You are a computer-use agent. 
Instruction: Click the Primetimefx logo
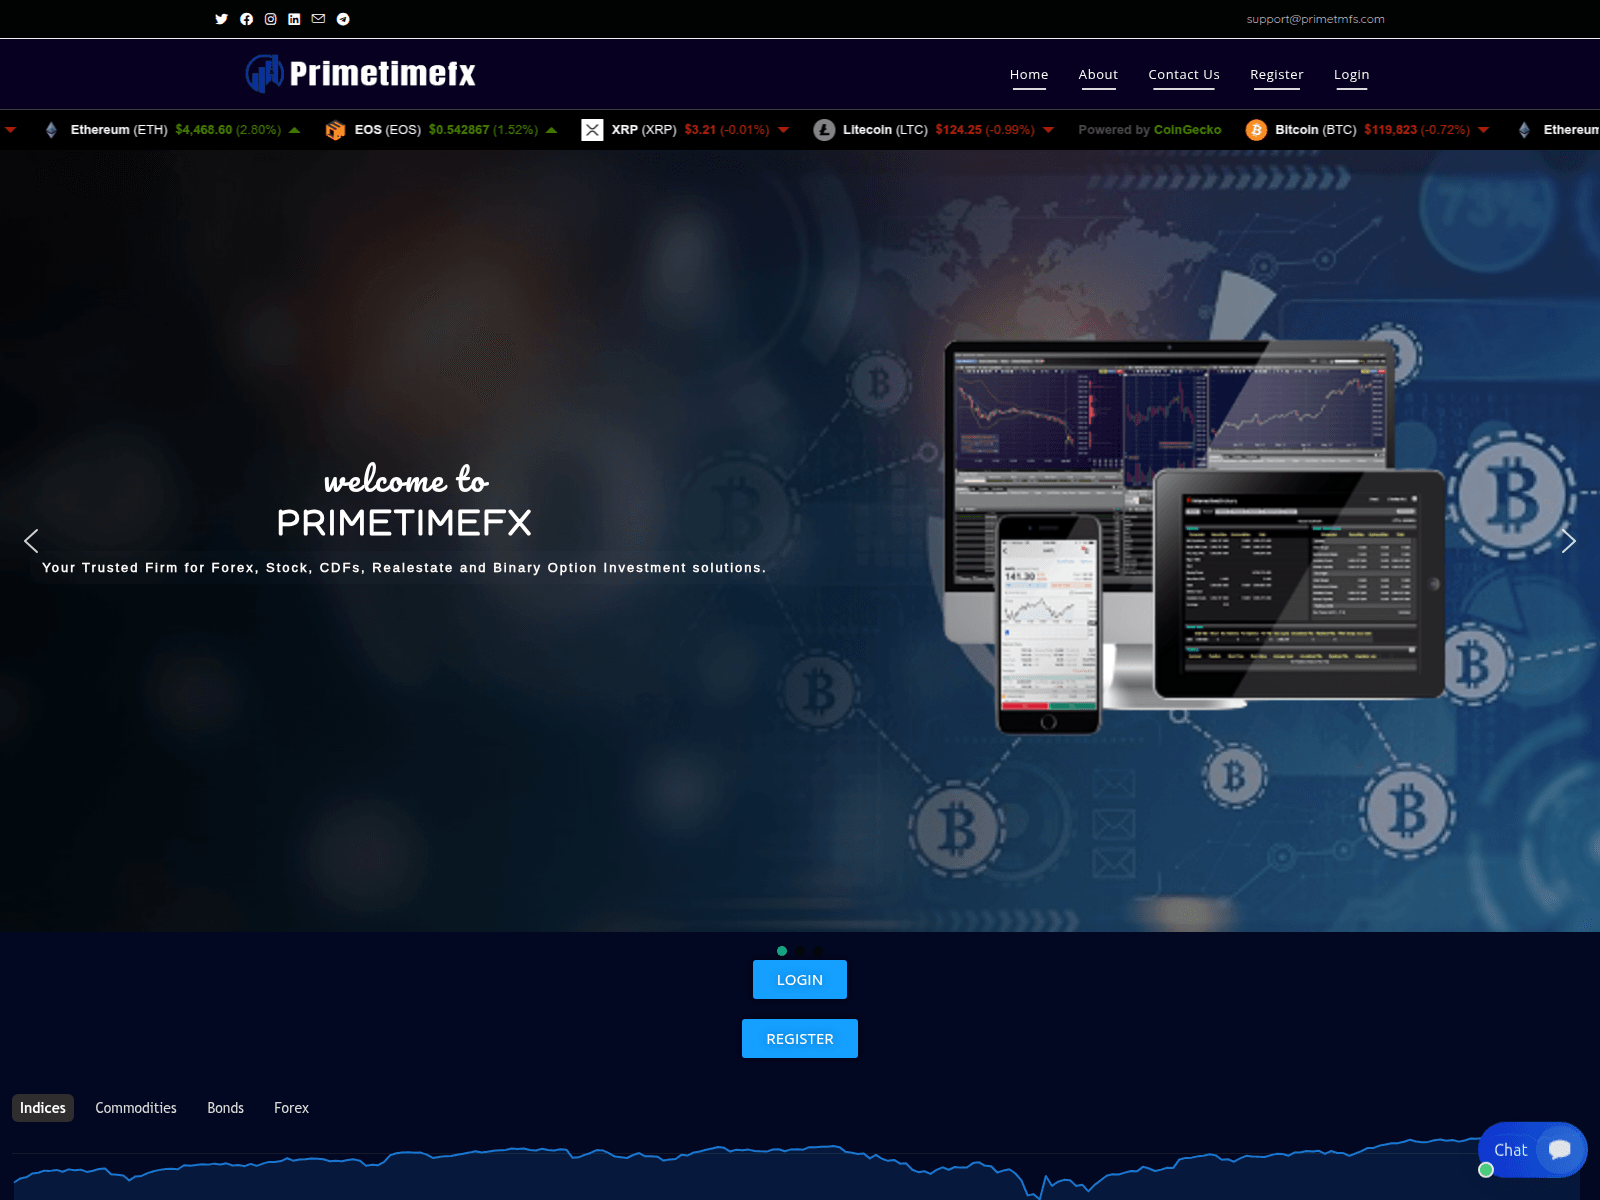361,73
